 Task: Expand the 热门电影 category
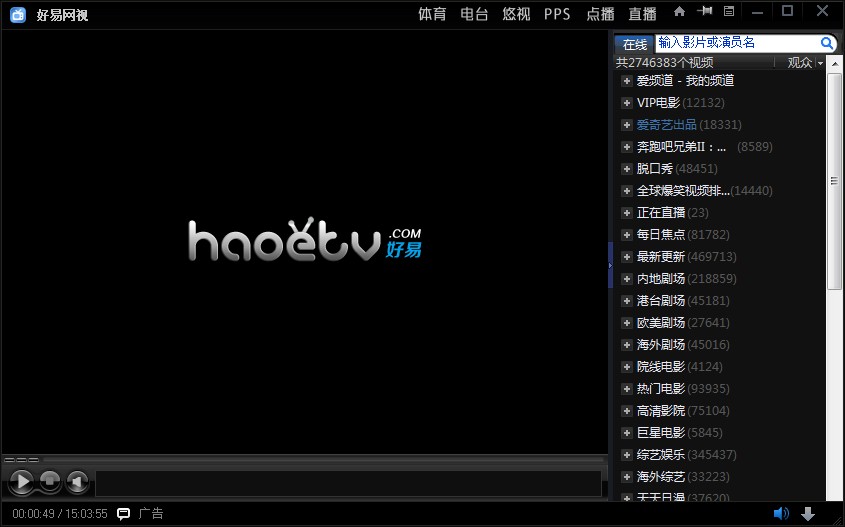click(626, 389)
